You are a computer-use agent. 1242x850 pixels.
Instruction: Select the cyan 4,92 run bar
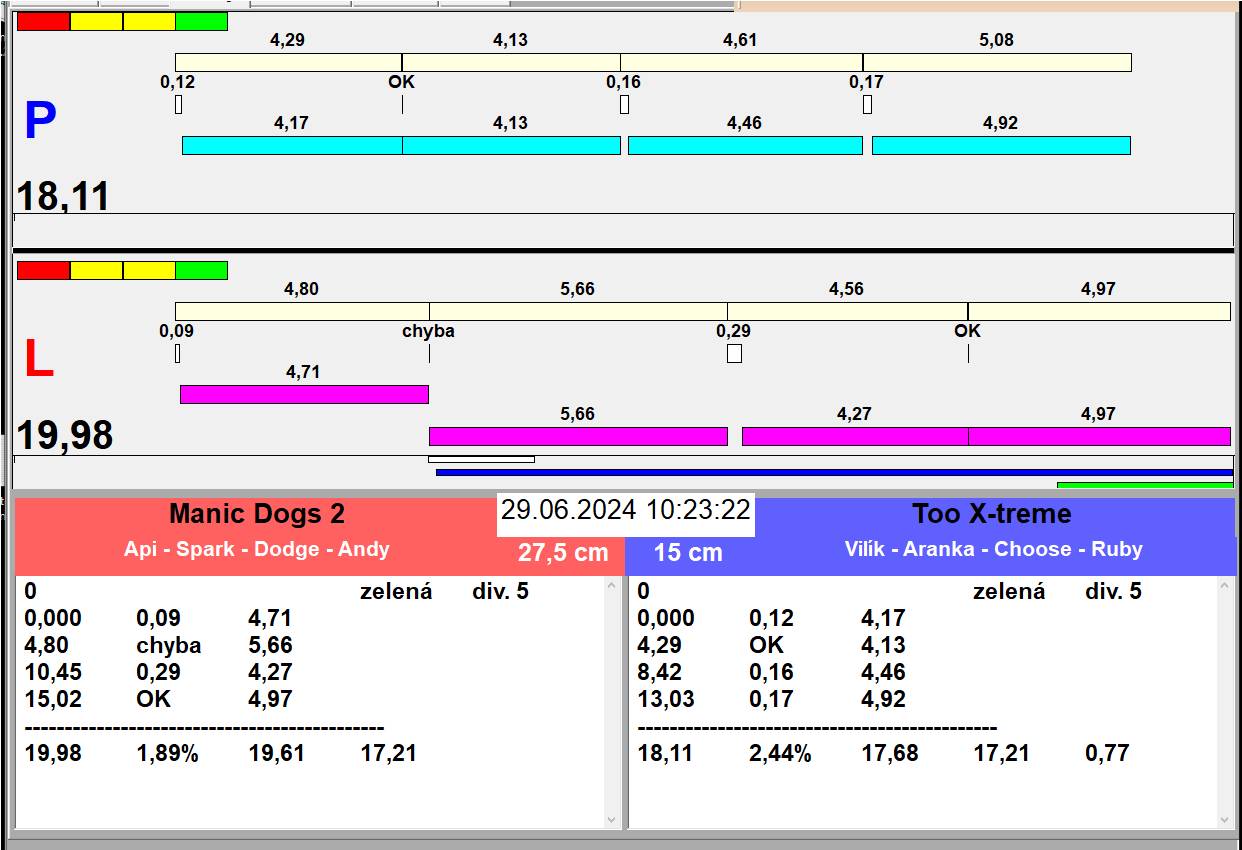(x=1000, y=145)
